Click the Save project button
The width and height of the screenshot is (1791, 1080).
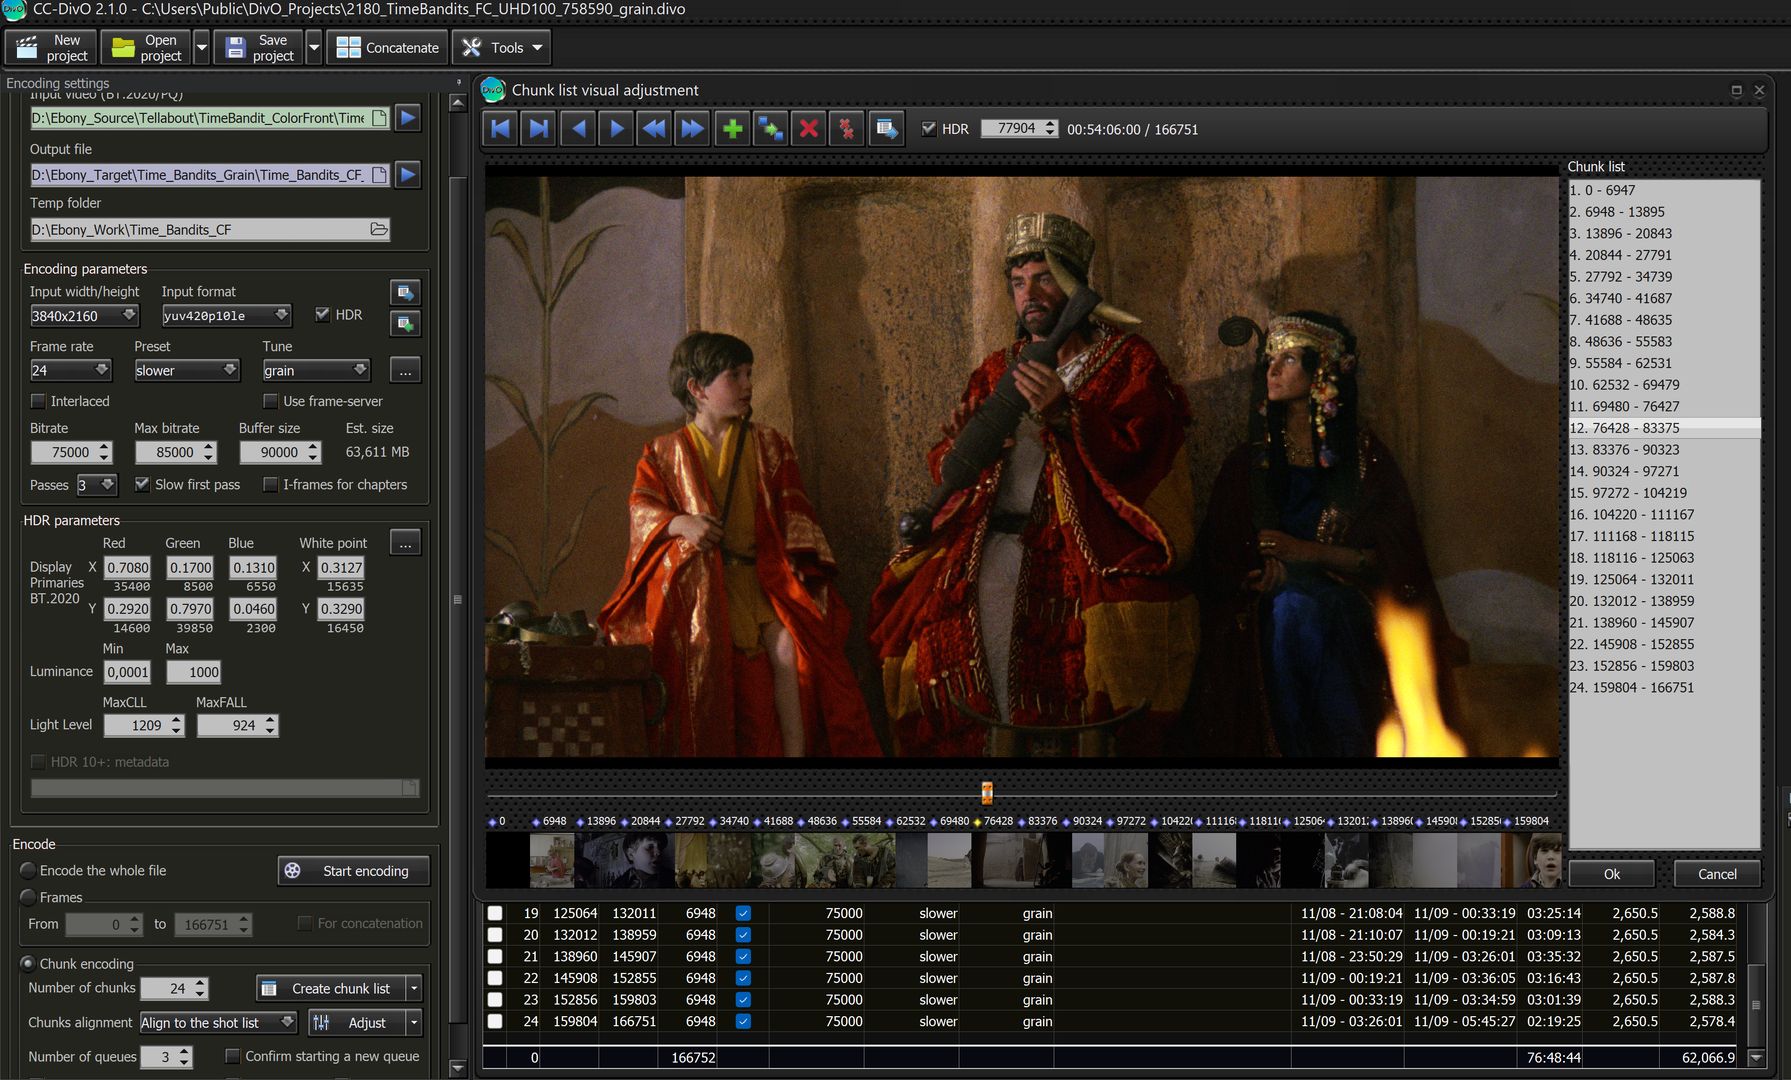[259, 48]
